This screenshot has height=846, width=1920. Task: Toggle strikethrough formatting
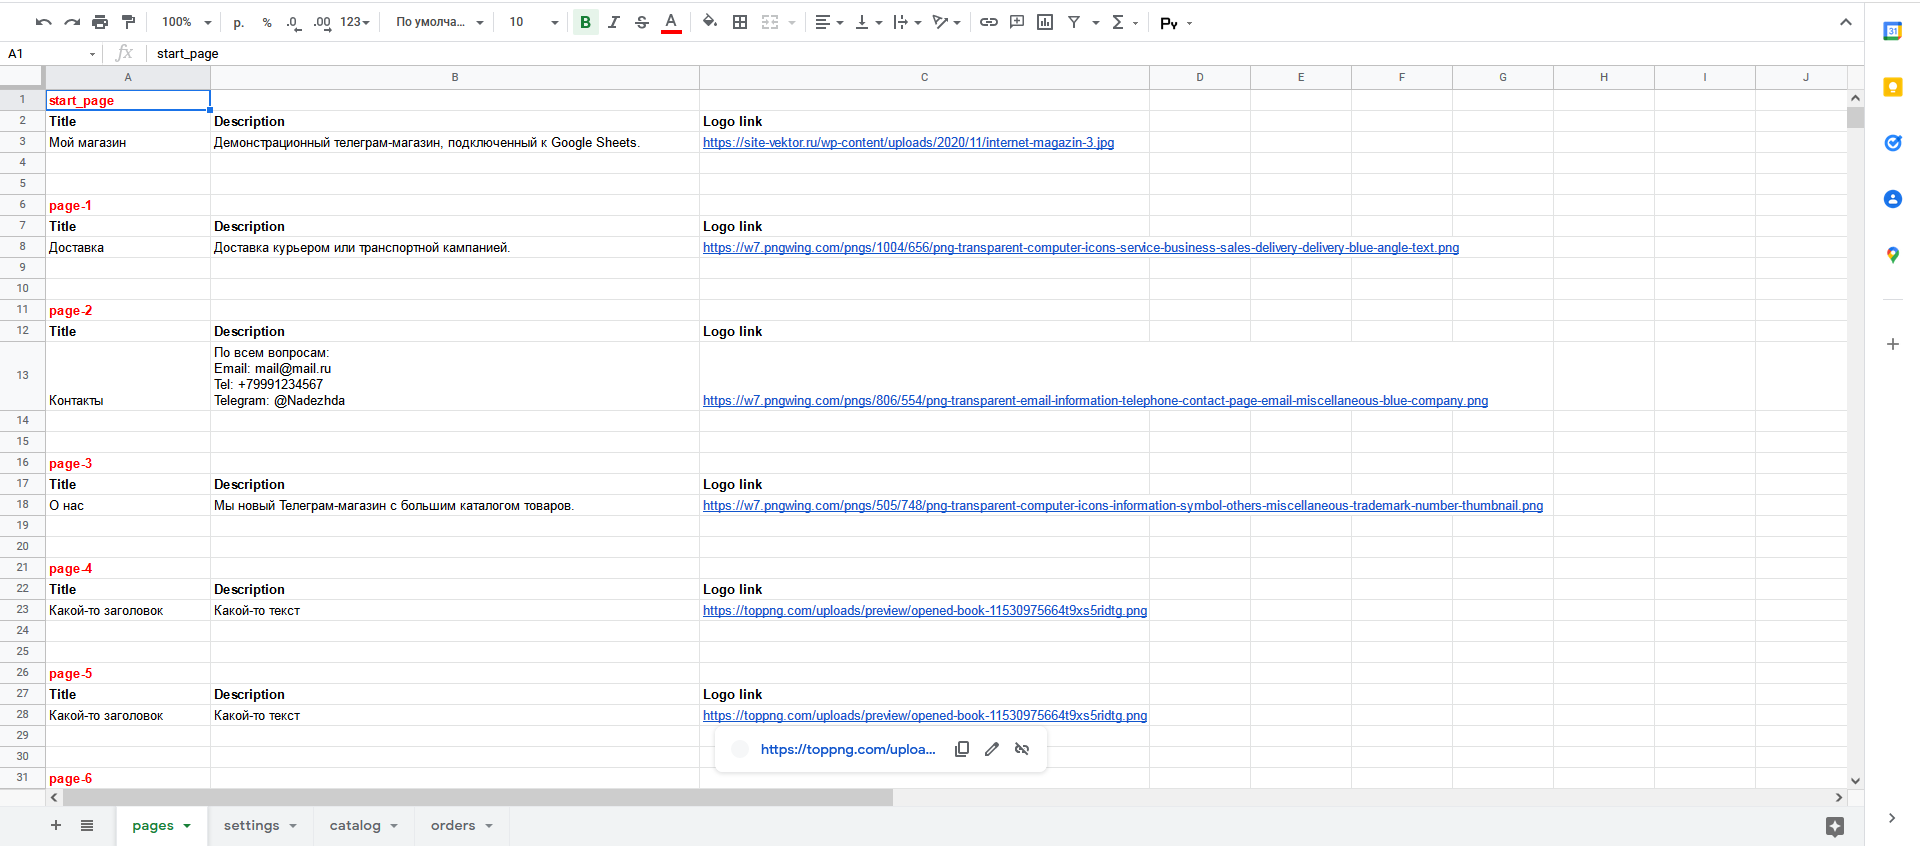pos(642,22)
